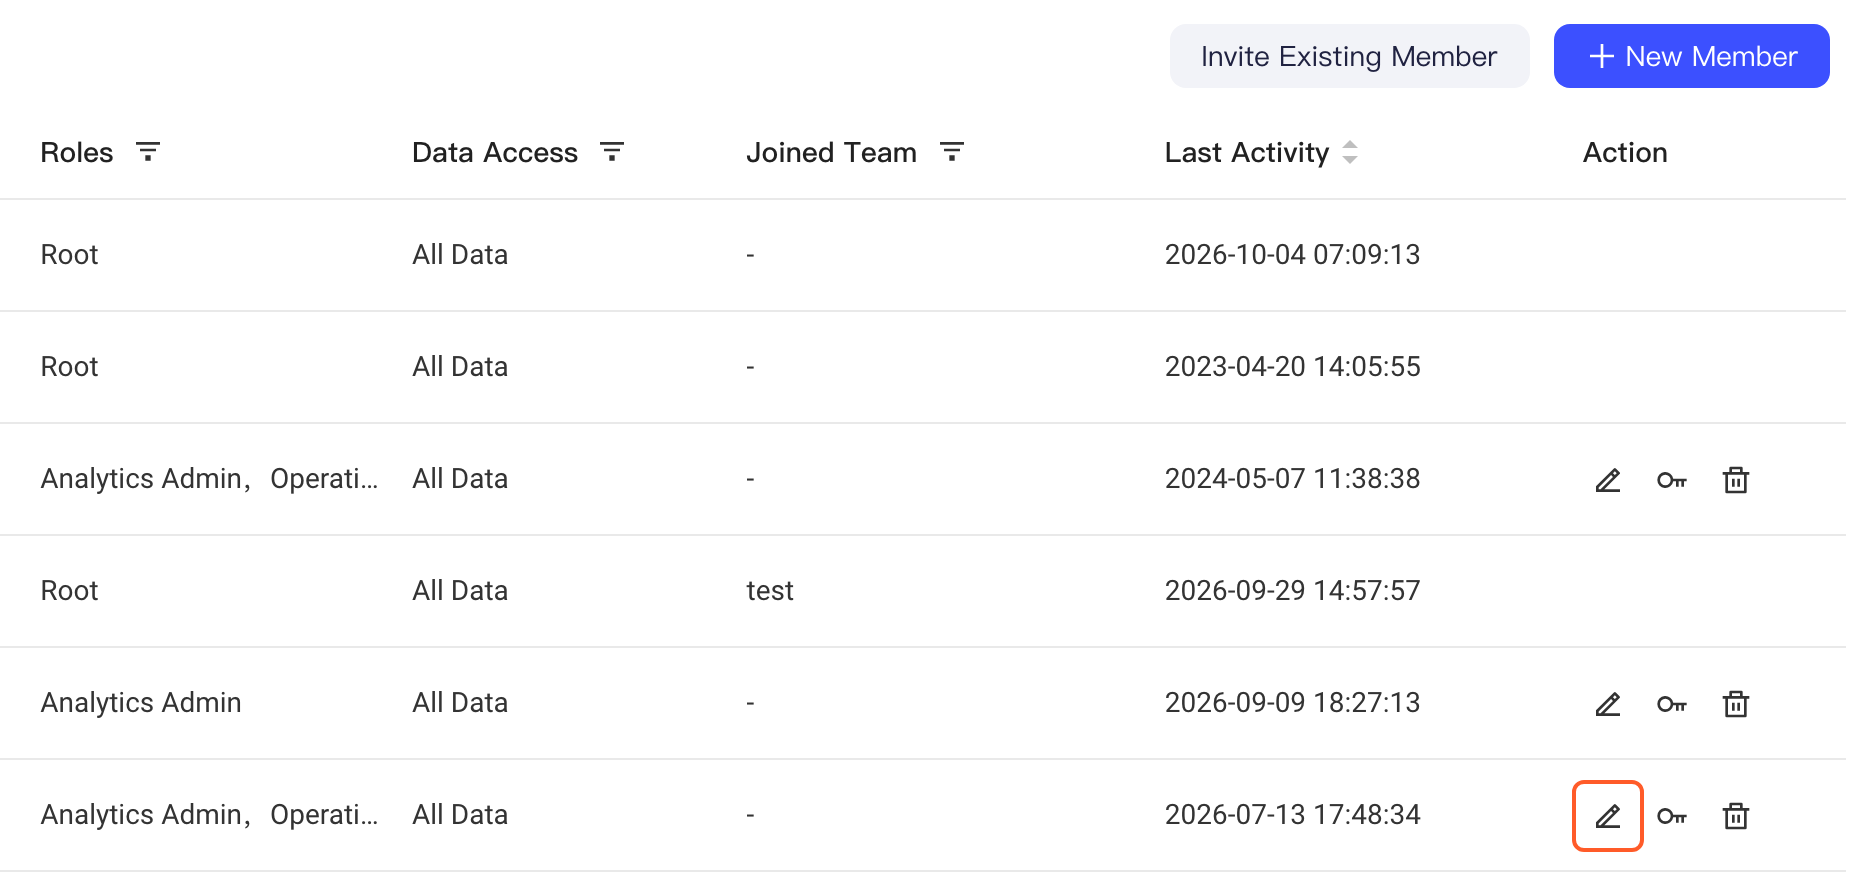Select the lone 'Analytics Admin' role cell
1854x896 pixels.
click(x=141, y=703)
